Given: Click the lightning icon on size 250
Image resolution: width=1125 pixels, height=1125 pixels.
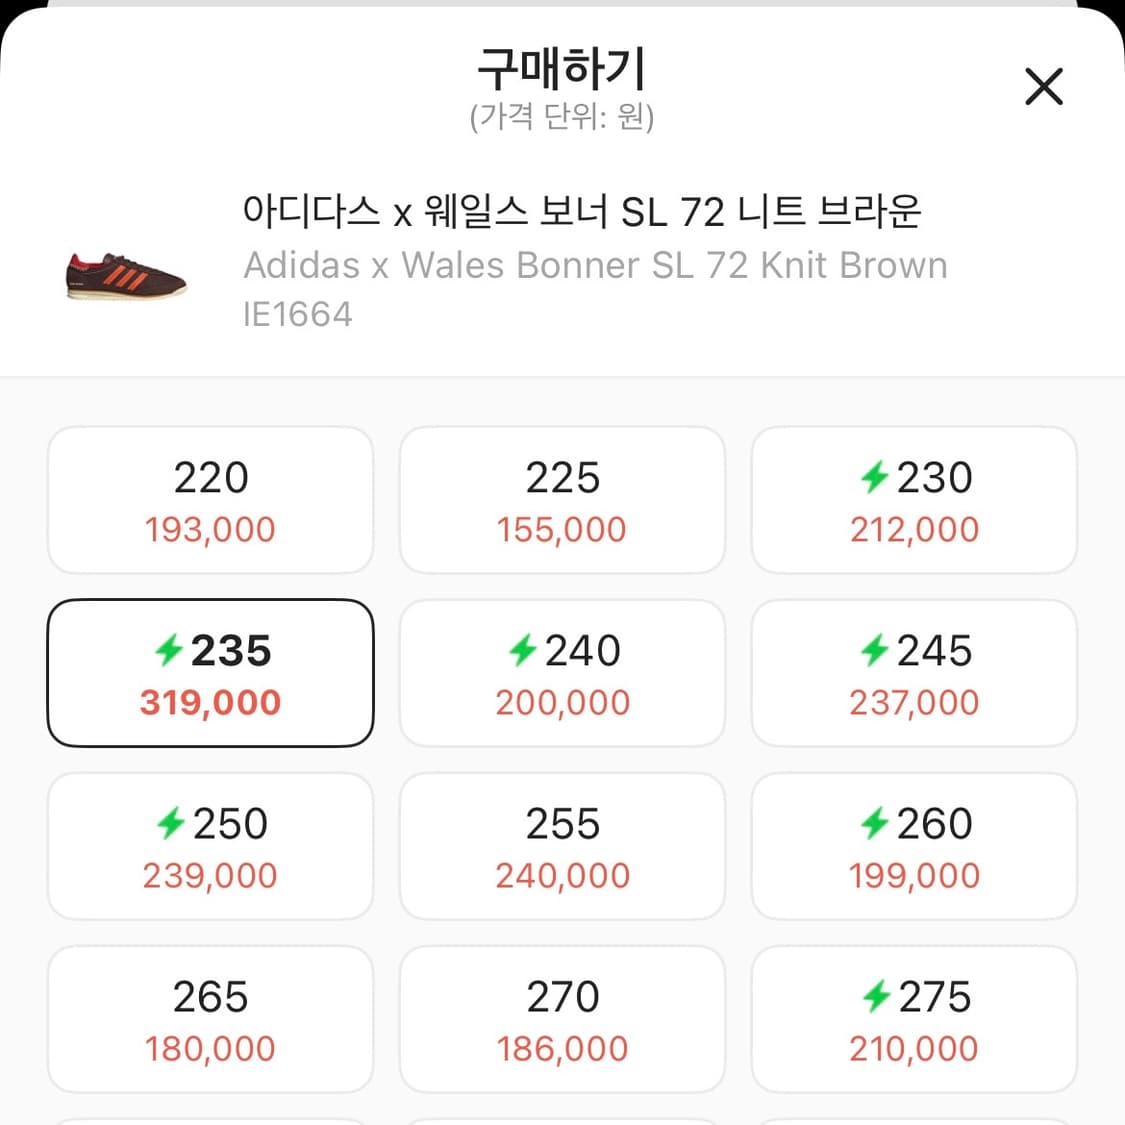Looking at the screenshot, I should 173,824.
